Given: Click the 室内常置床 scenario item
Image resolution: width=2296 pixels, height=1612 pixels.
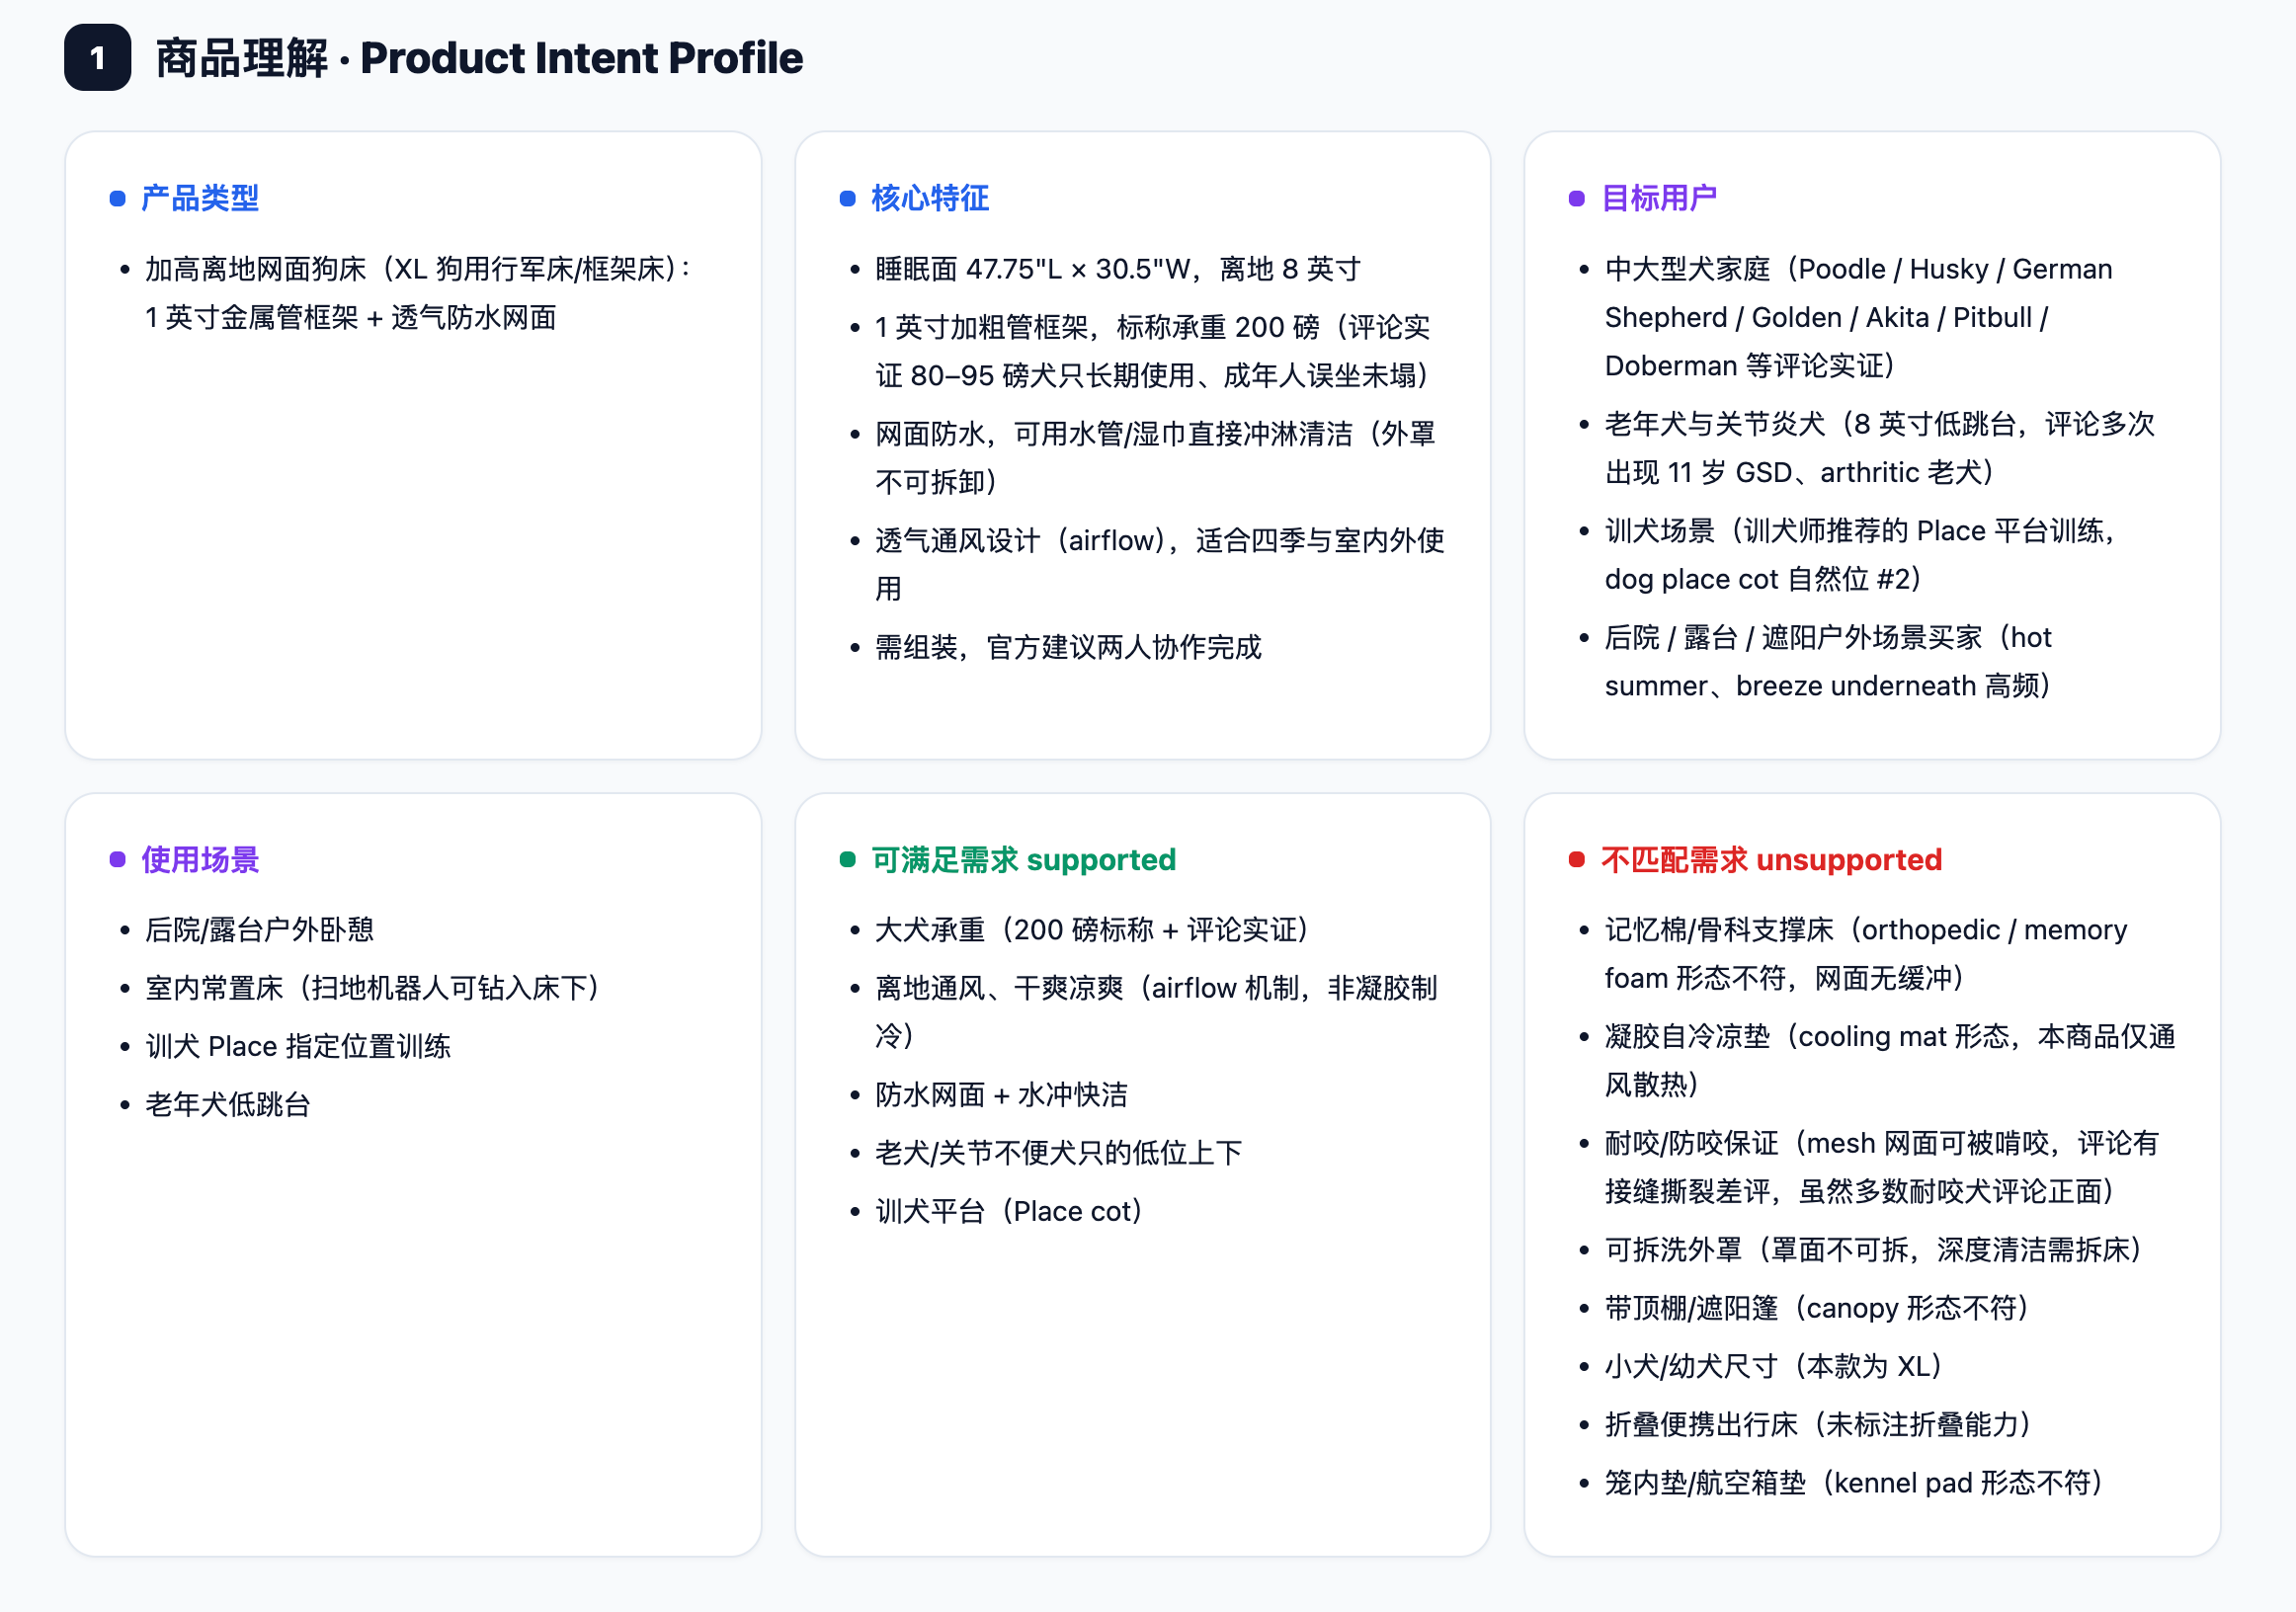Looking at the screenshot, I should (374, 988).
